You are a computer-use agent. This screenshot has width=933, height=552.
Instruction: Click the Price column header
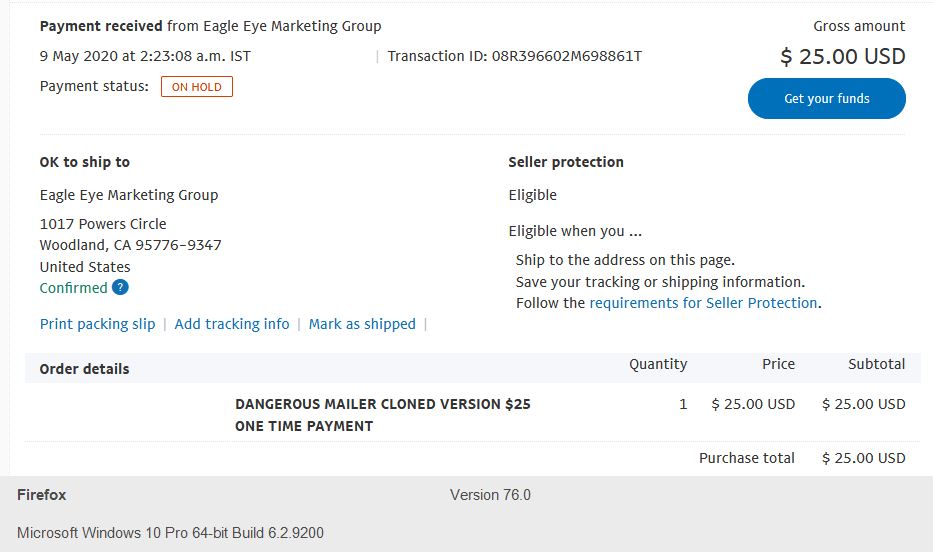pos(778,364)
